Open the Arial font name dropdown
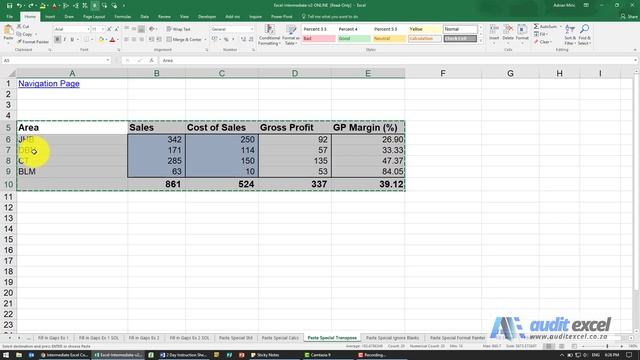The image size is (640, 360). click(x=88, y=29)
